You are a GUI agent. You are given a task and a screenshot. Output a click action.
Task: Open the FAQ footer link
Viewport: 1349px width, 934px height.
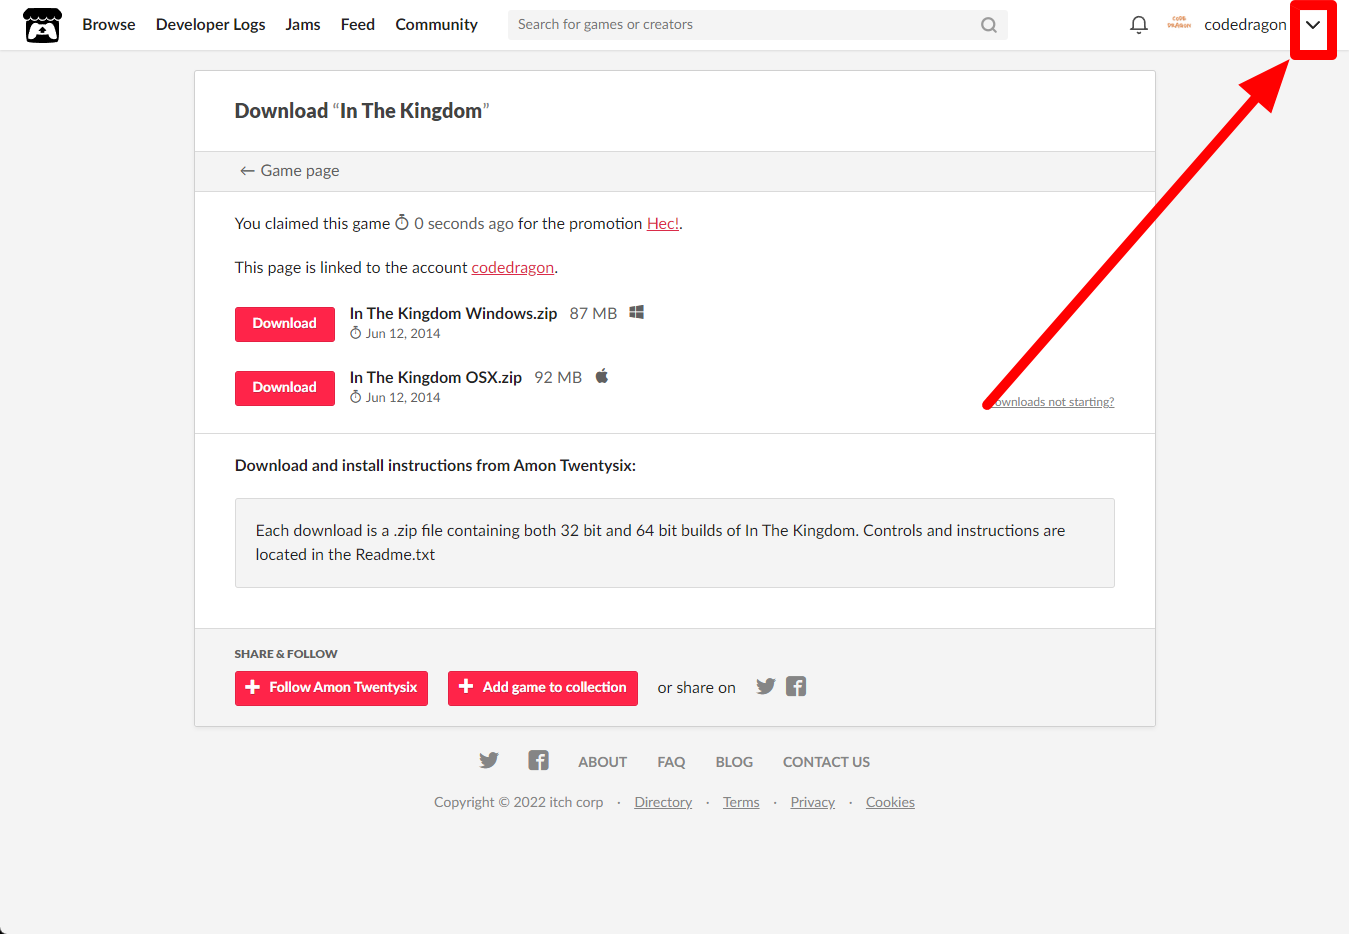671,762
